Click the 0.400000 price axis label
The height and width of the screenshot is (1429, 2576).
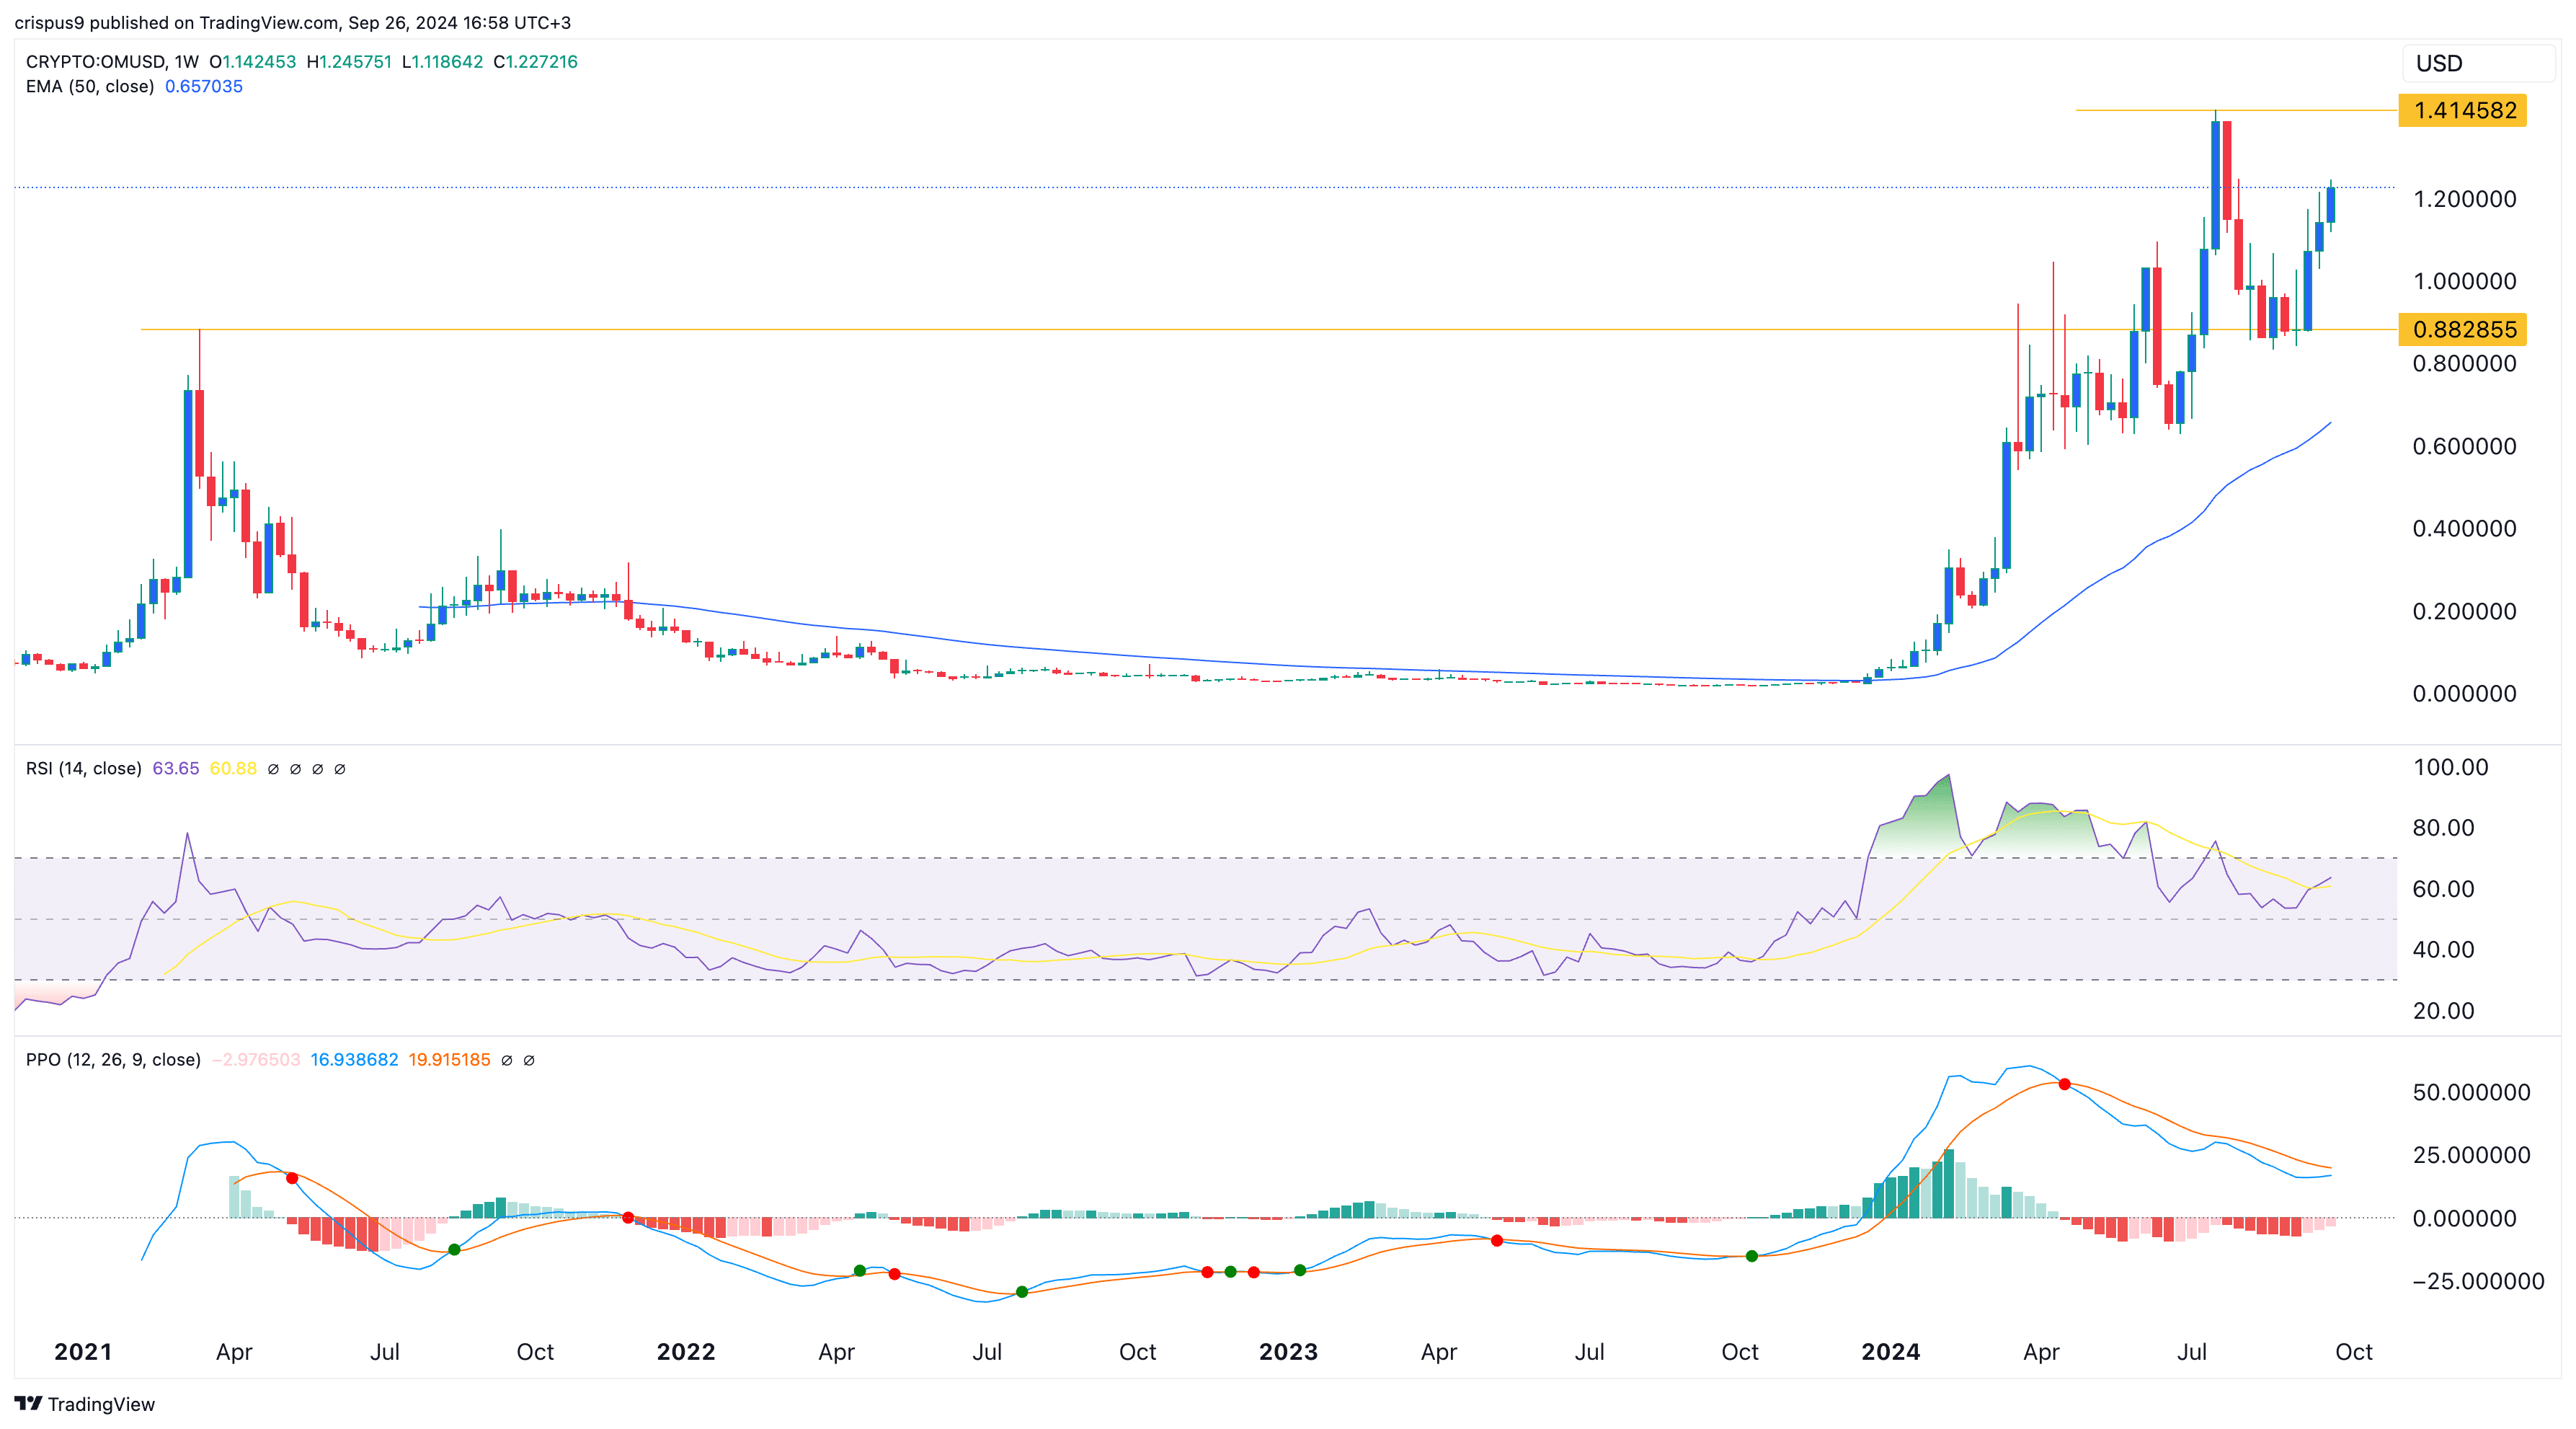(x=2465, y=528)
